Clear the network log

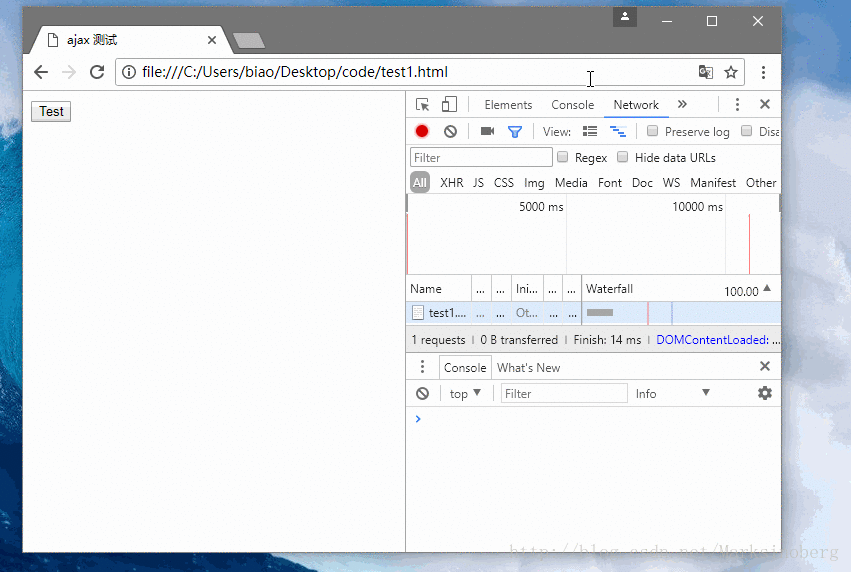450,131
